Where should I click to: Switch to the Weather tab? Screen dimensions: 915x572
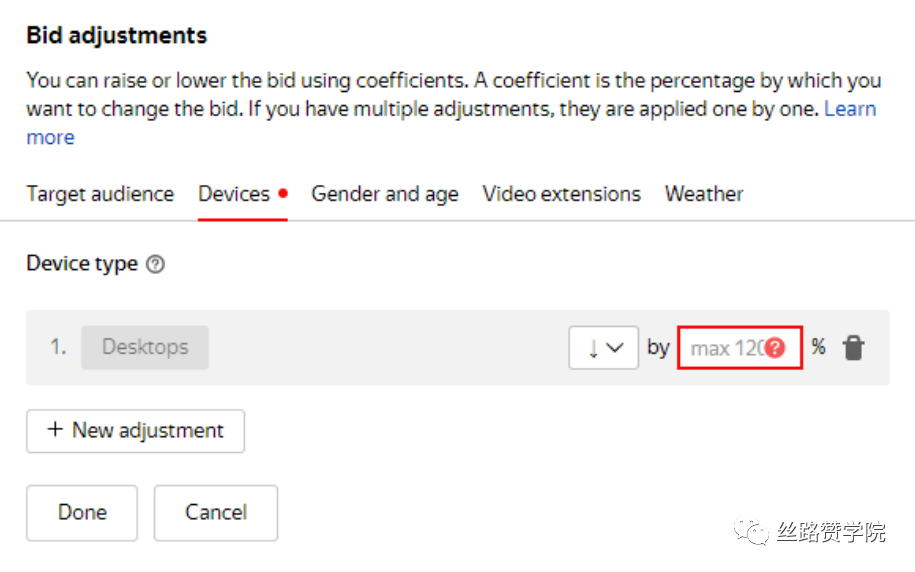point(704,194)
